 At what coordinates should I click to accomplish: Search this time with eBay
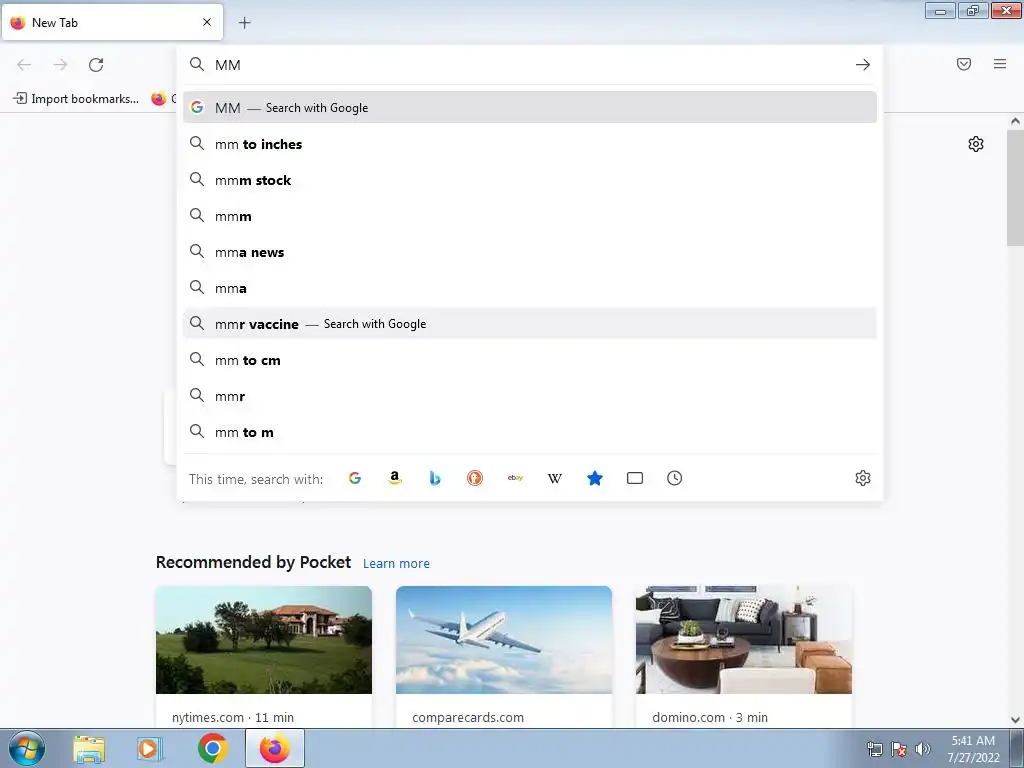515,478
